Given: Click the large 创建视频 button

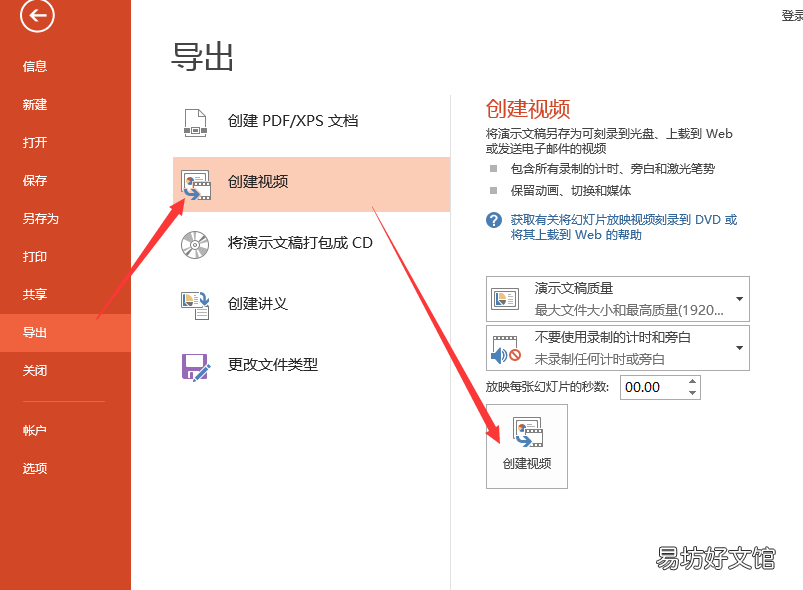Looking at the screenshot, I should click(527, 447).
